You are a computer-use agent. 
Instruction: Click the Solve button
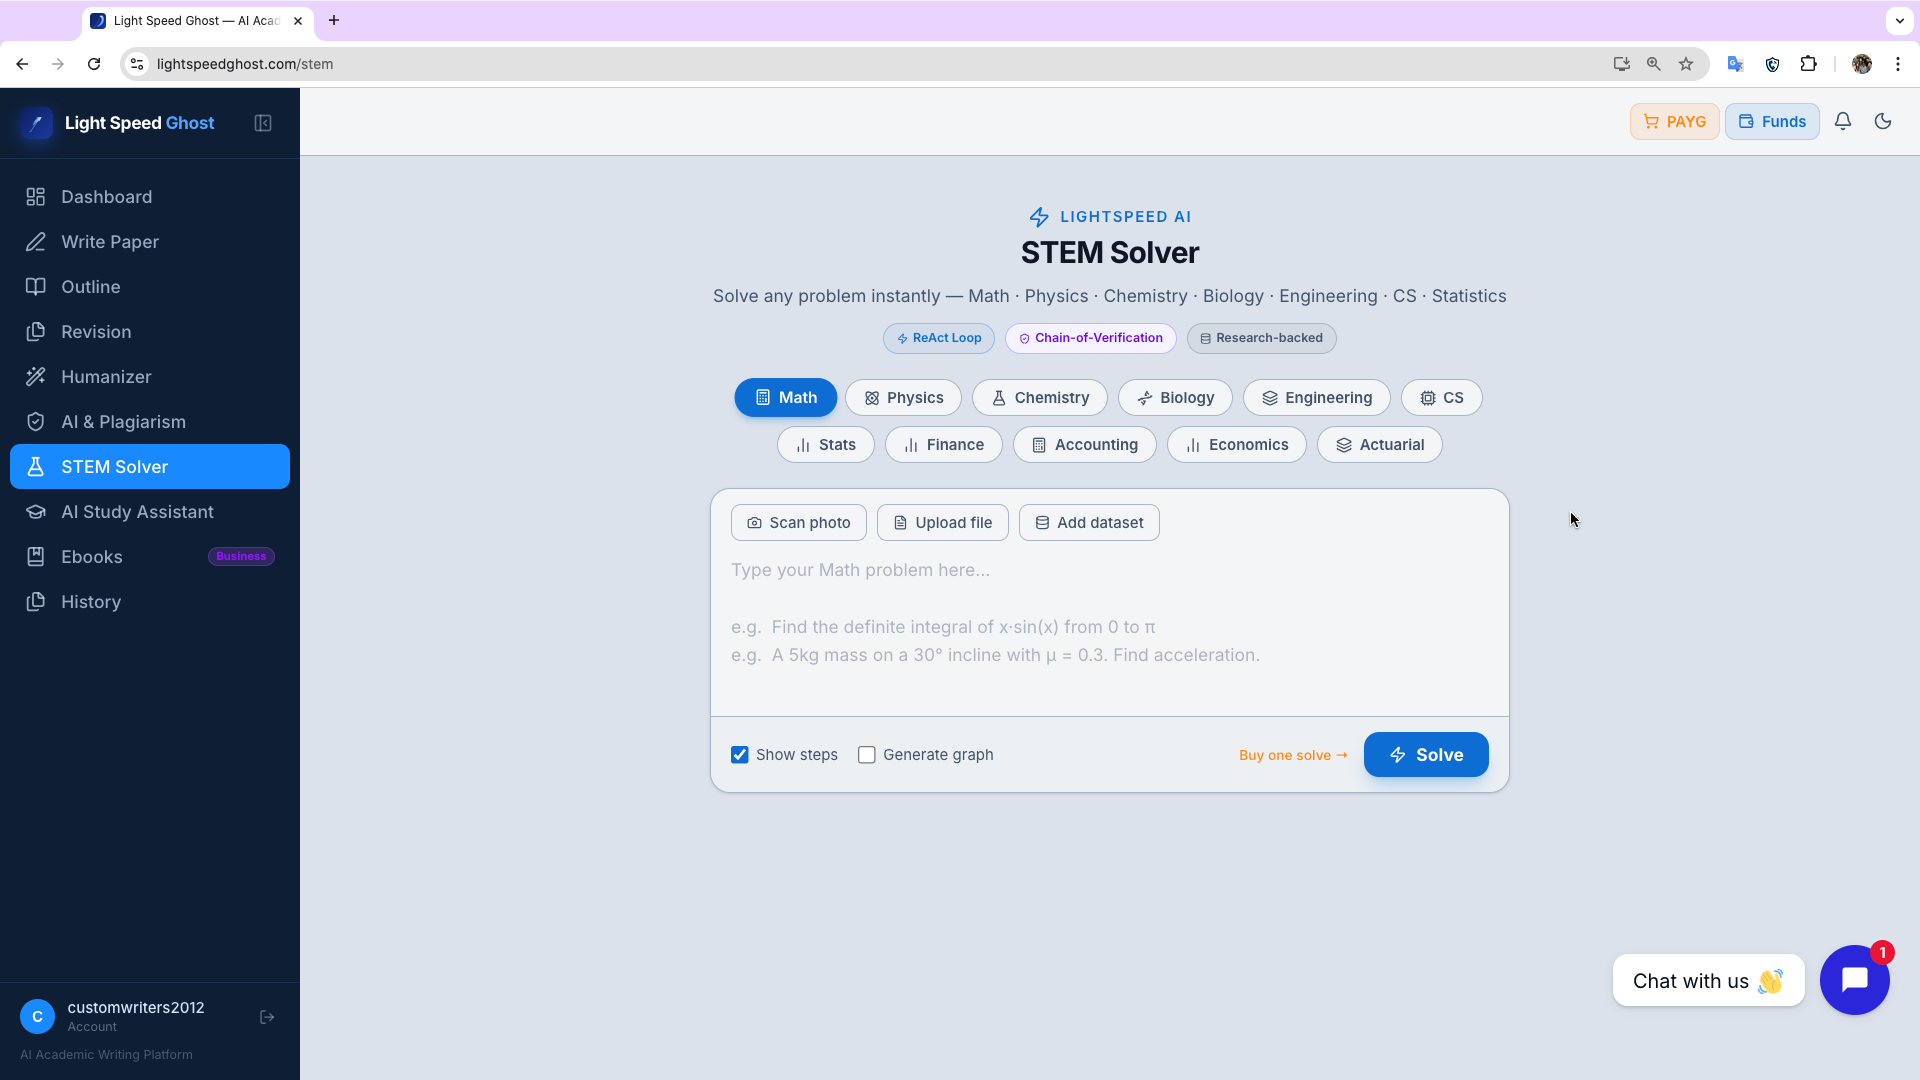1426,755
